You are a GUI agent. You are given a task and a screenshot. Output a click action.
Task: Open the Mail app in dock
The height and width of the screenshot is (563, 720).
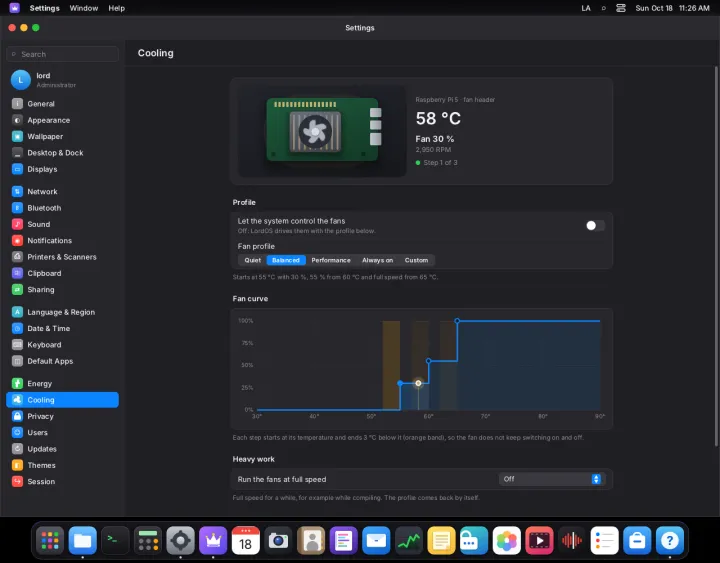[x=376, y=540]
